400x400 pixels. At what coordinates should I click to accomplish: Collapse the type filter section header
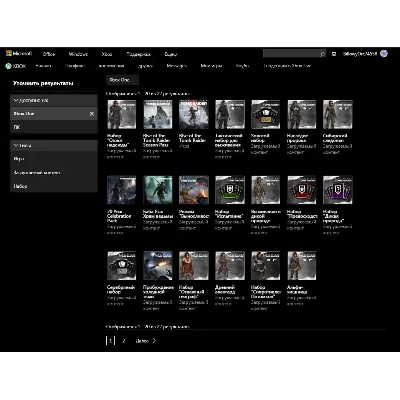tap(54, 145)
